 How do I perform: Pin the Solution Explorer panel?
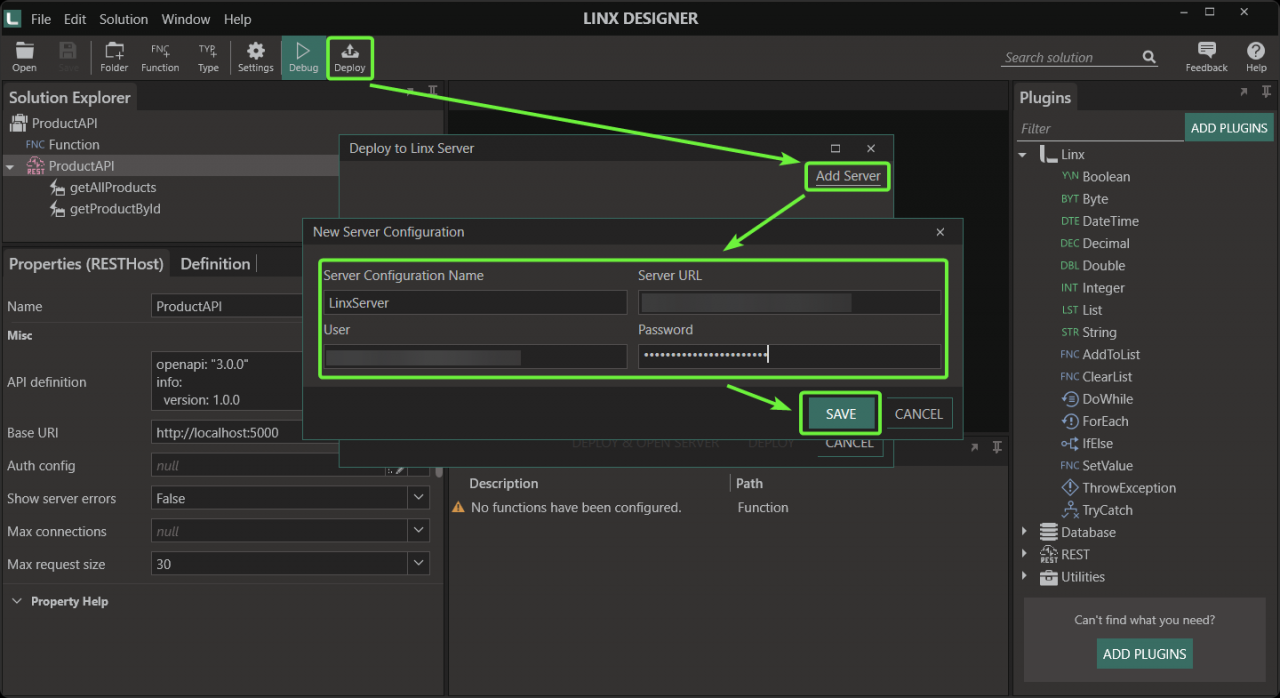433,90
